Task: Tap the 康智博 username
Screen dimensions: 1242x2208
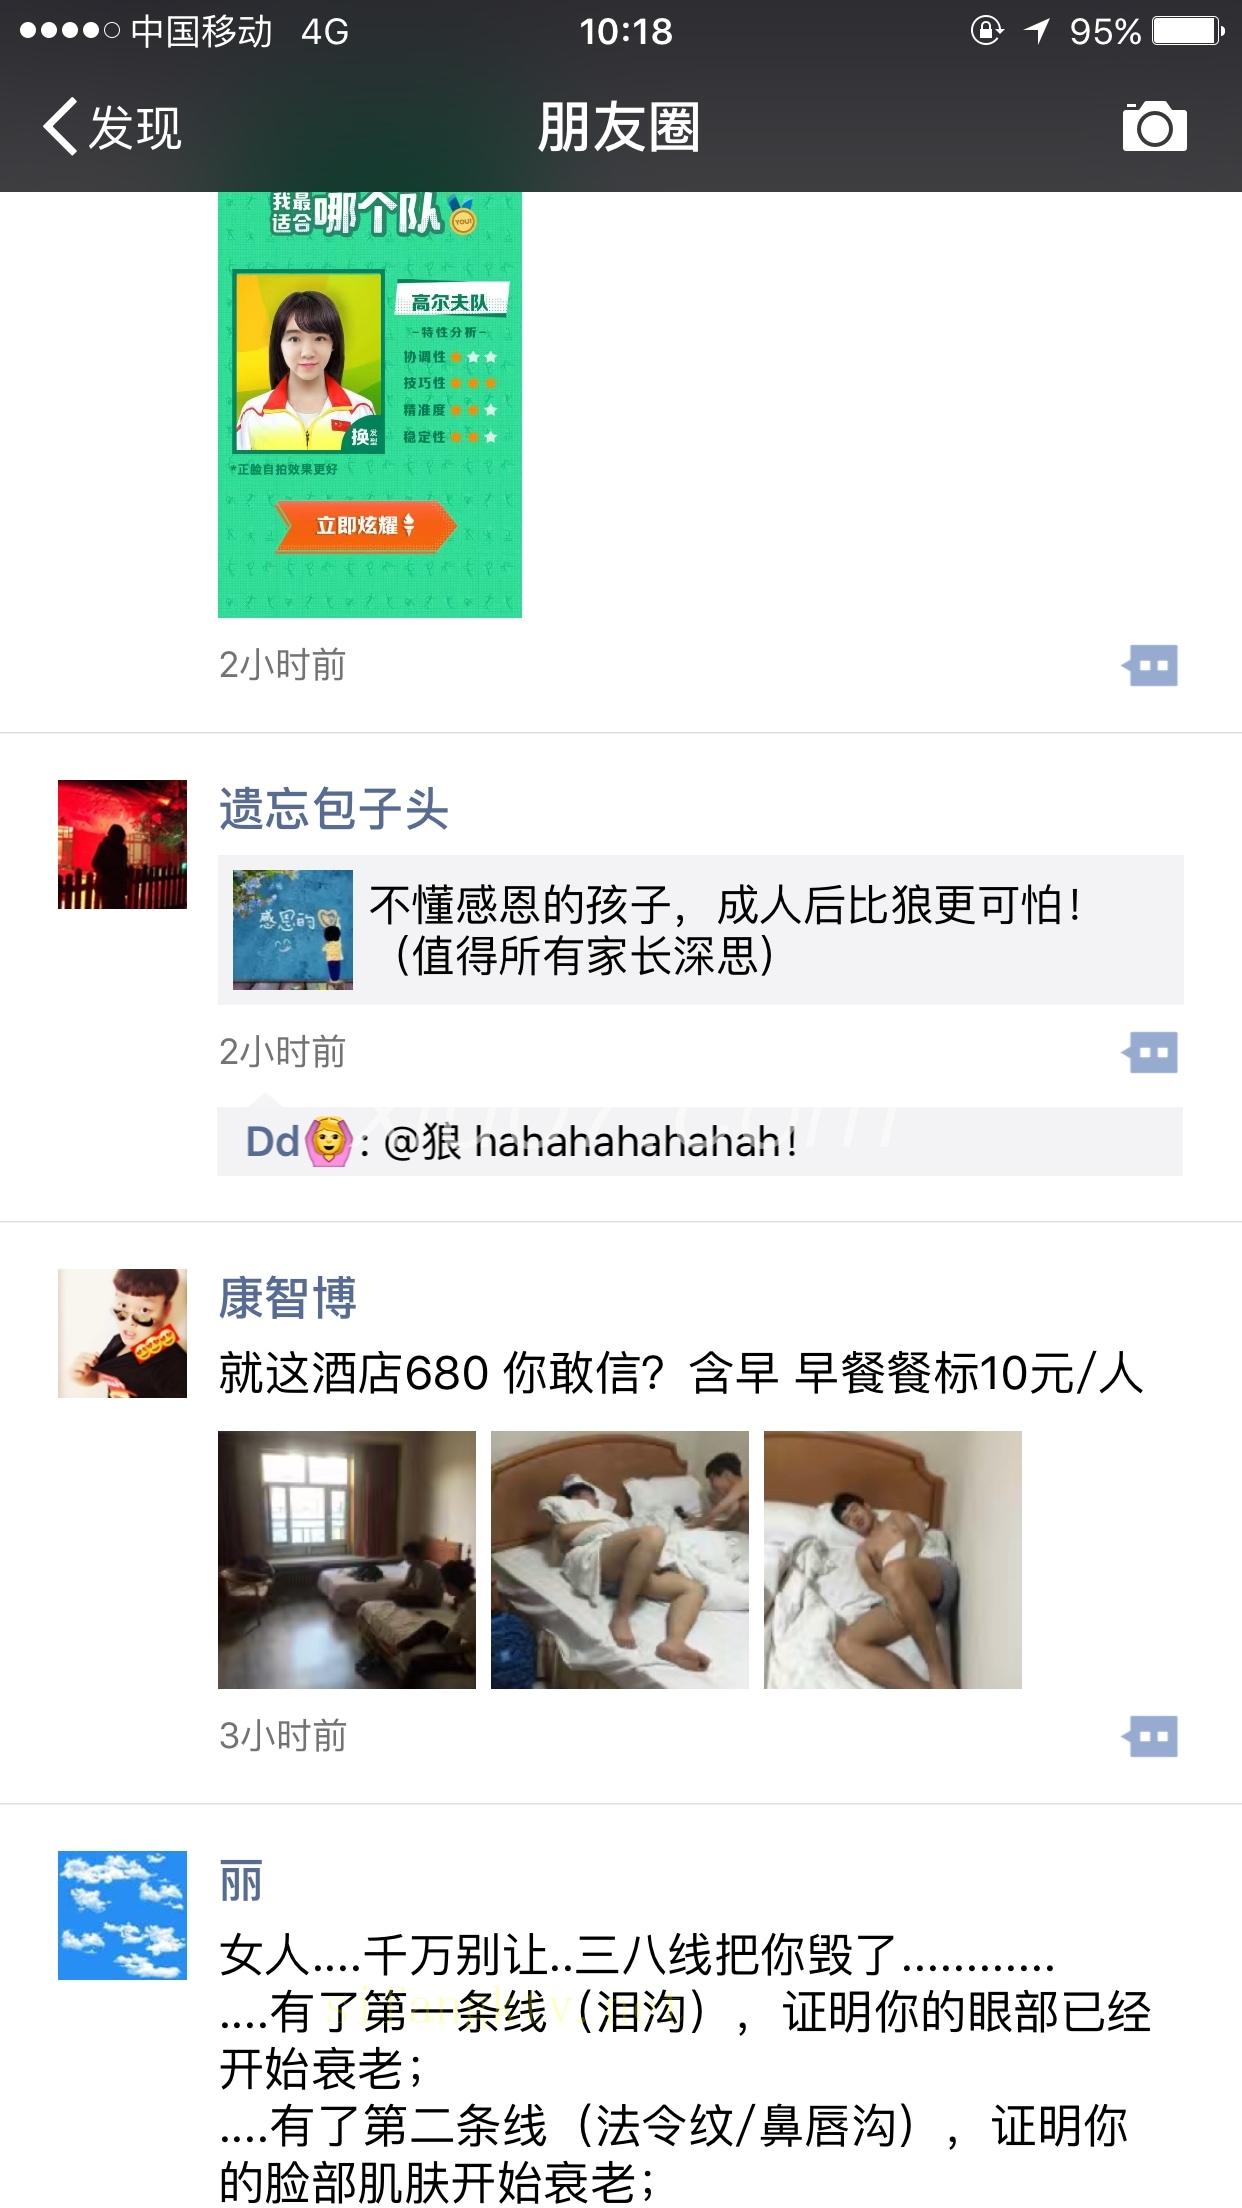Action: click(x=287, y=1298)
